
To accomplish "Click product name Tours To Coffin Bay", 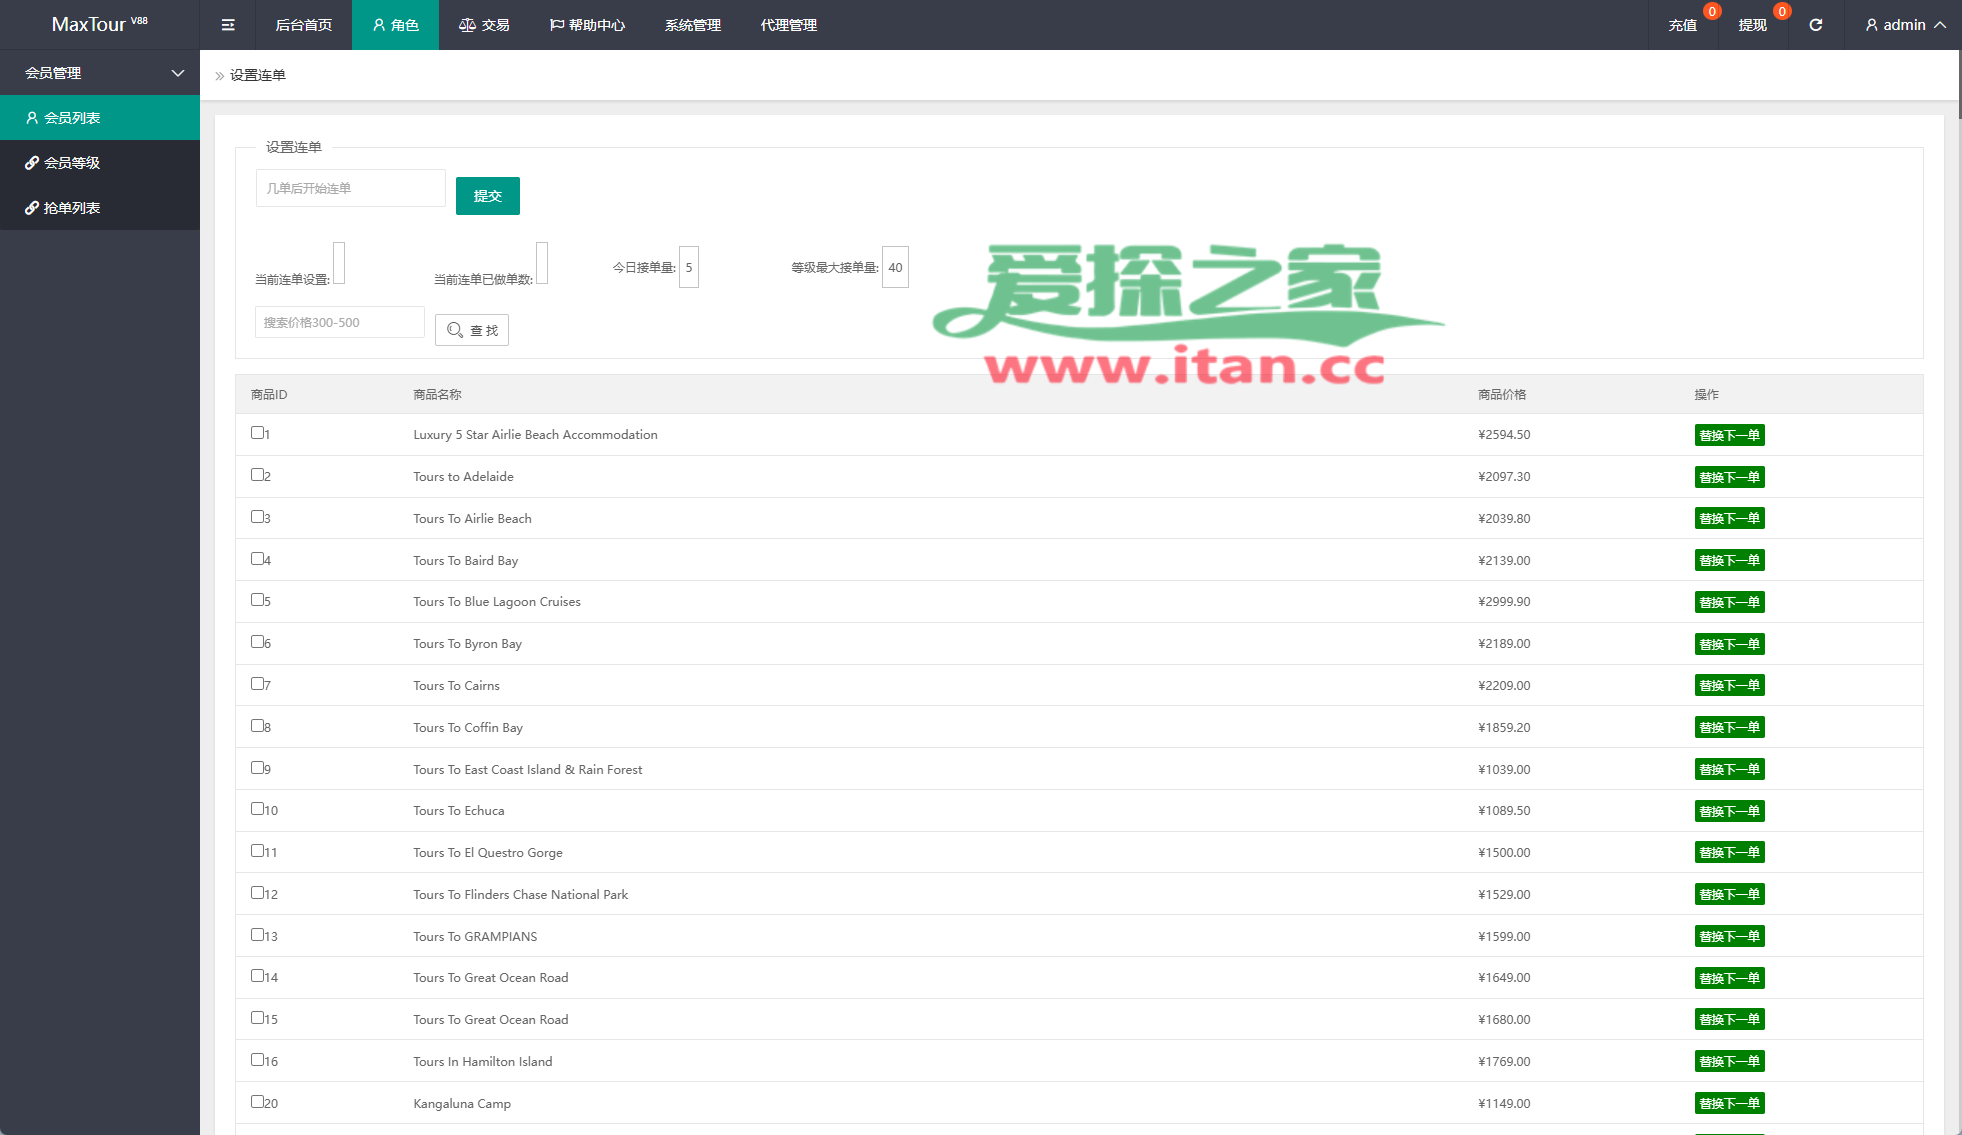I will pos(468,728).
